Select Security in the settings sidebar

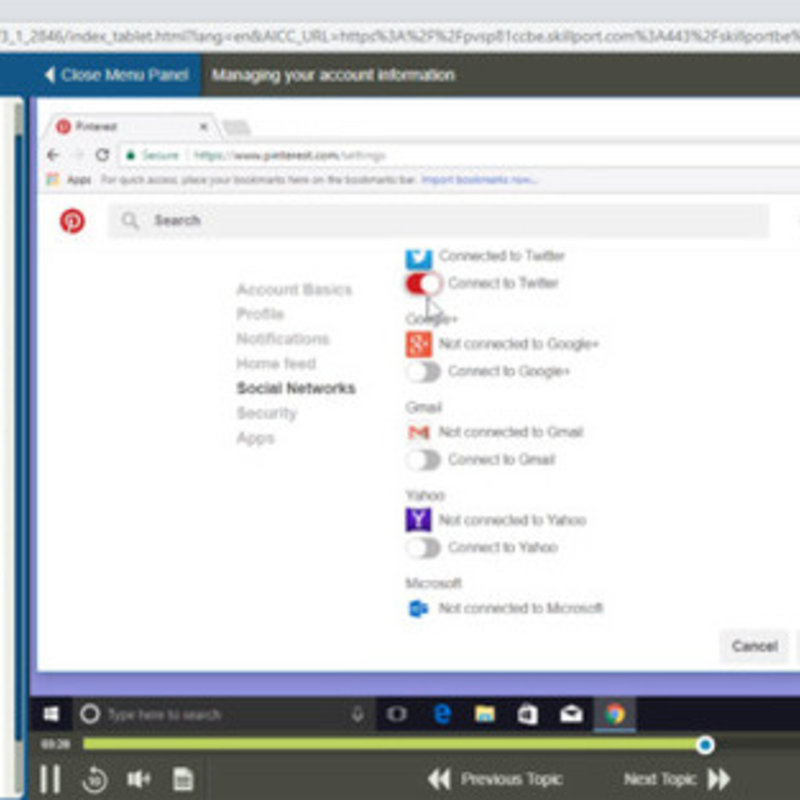[x=267, y=413]
